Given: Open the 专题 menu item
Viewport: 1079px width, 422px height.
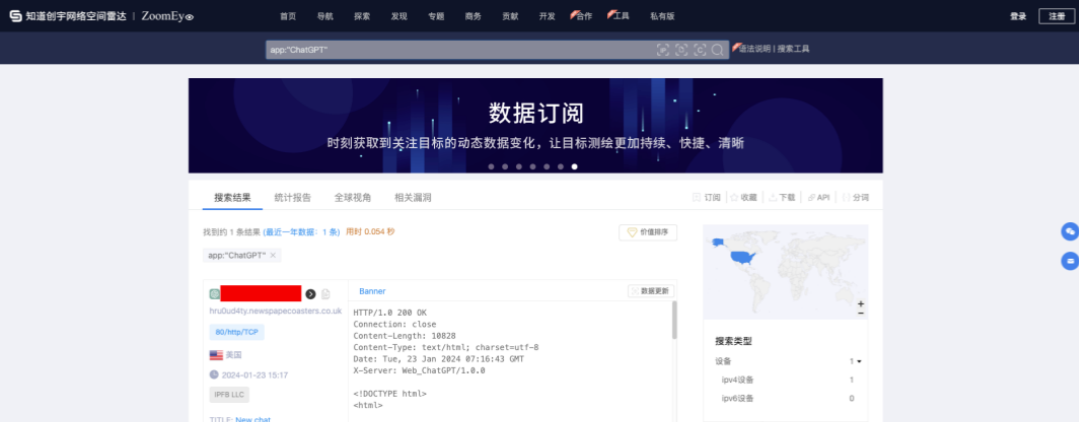Looking at the screenshot, I should 436,17.
